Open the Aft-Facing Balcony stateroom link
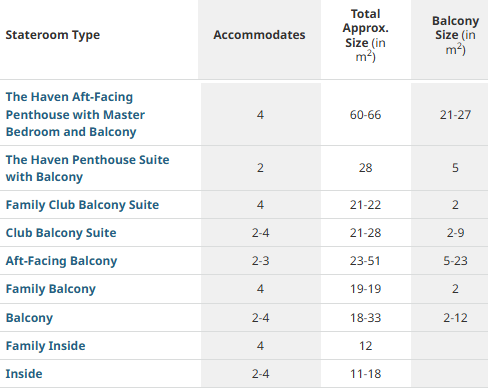This screenshot has width=488, height=388. tap(61, 261)
